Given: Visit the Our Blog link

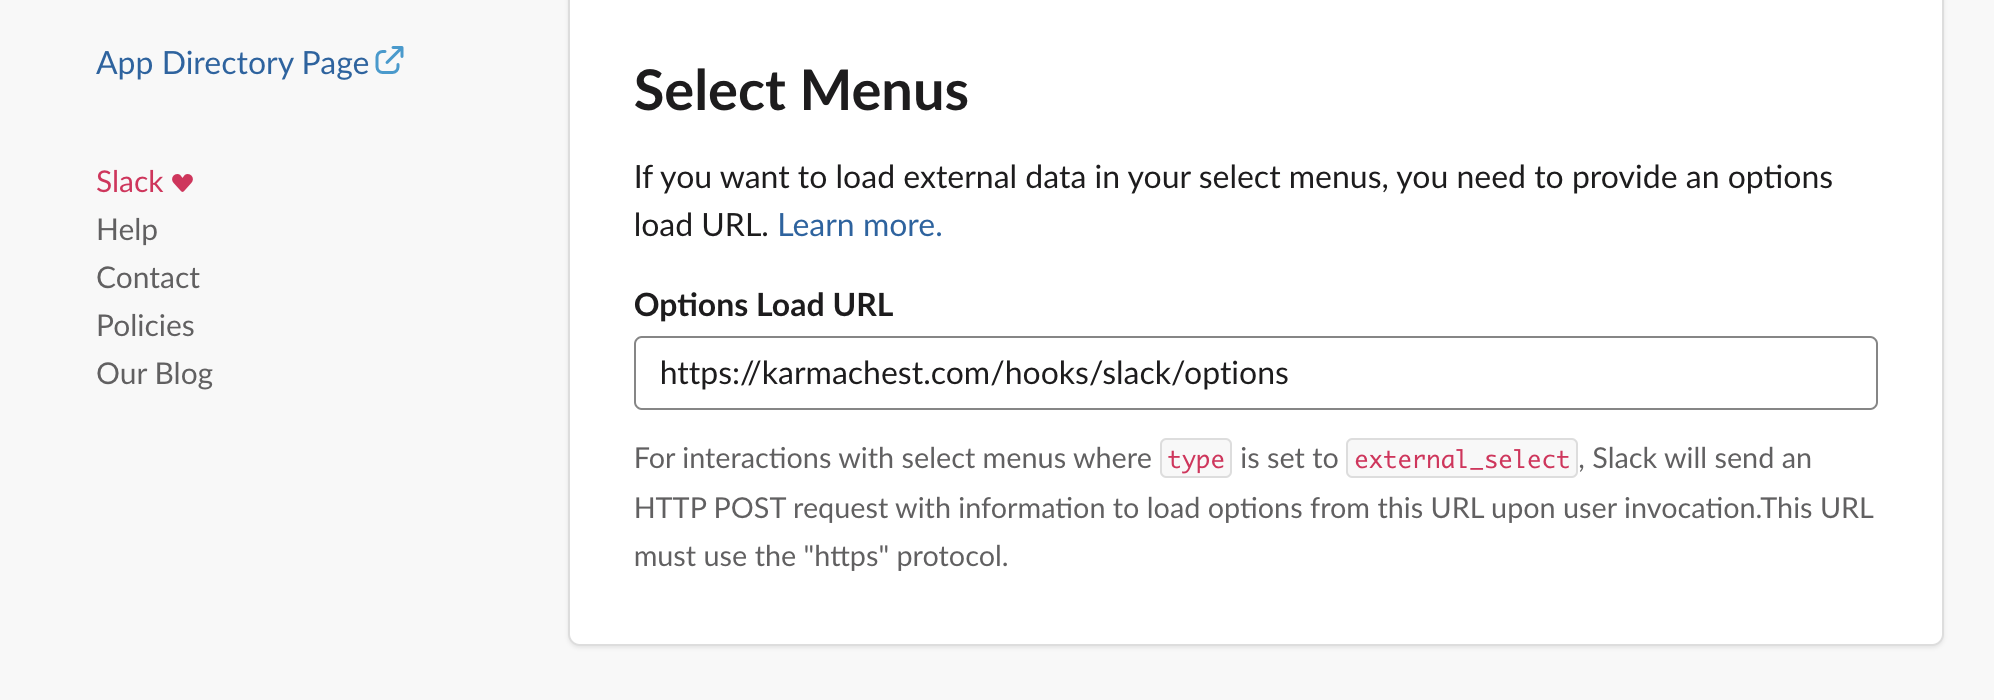Looking at the screenshot, I should [154, 374].
